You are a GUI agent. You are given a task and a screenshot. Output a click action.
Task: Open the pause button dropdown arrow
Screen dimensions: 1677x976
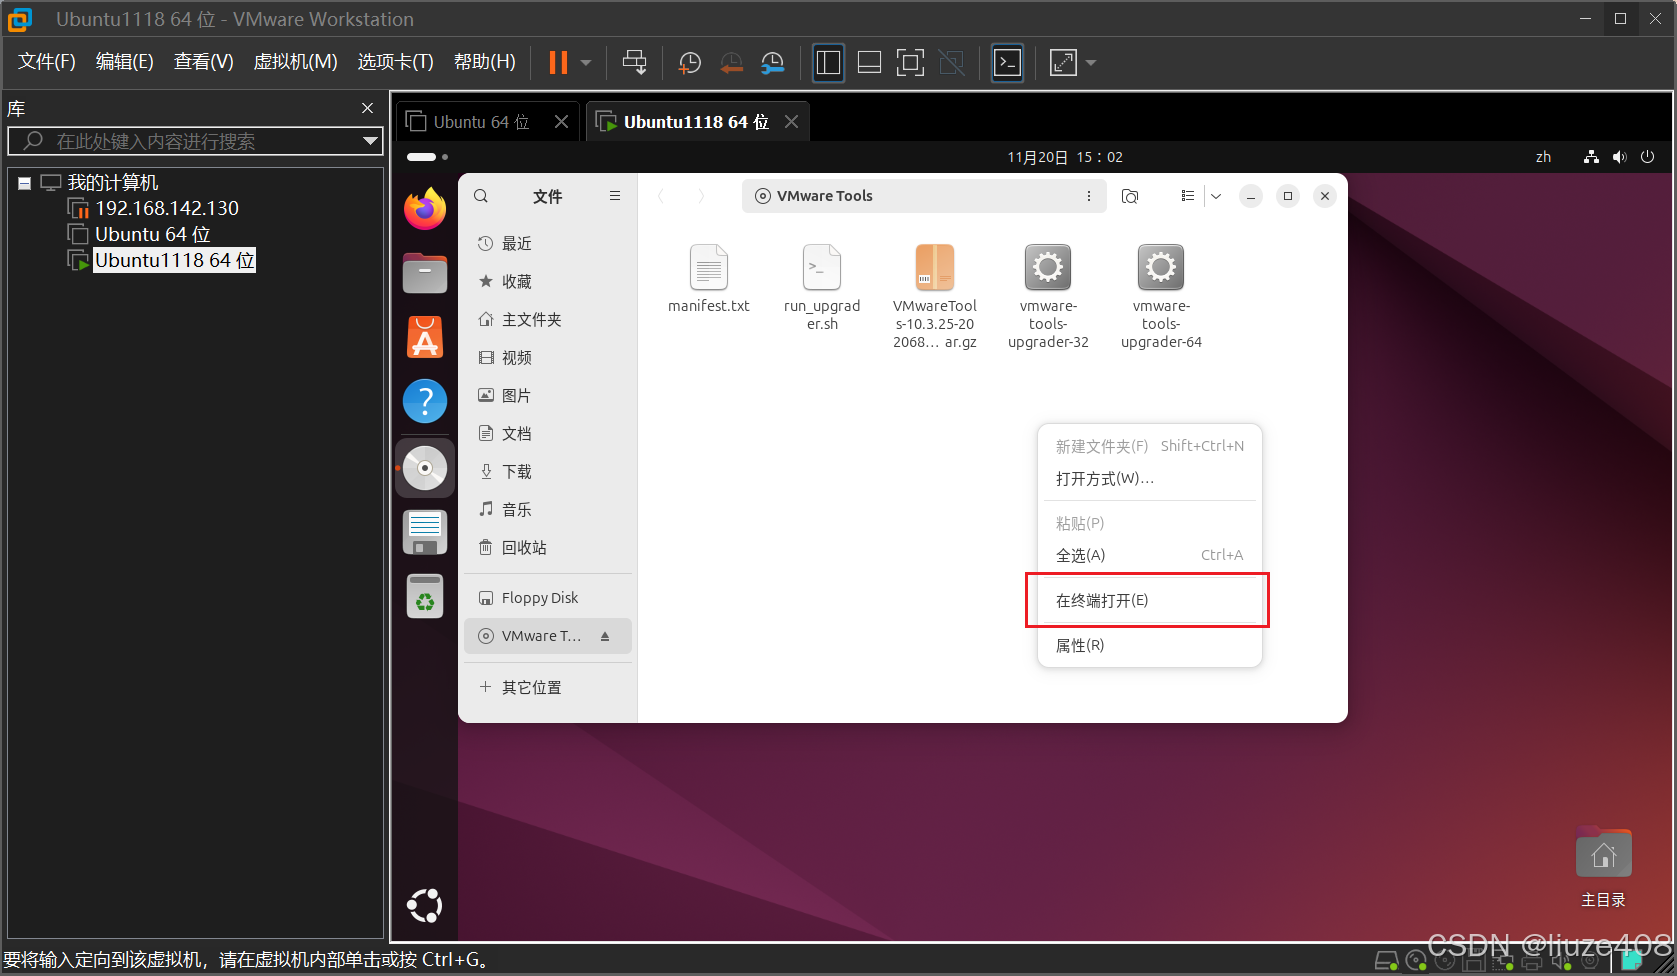tap(586, 62)
